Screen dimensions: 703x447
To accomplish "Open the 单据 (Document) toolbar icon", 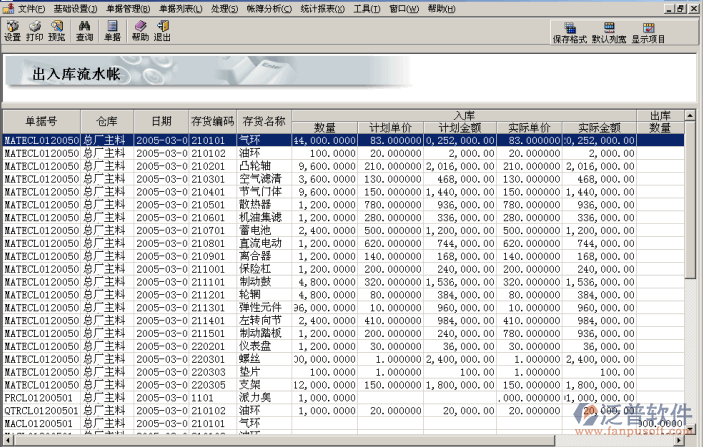I will (x=113, y=30).
